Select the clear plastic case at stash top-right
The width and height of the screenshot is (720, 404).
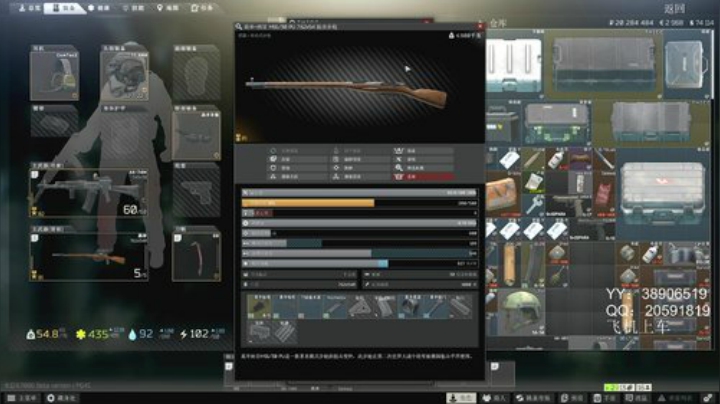pyautogui.click(x=687, y=64)
